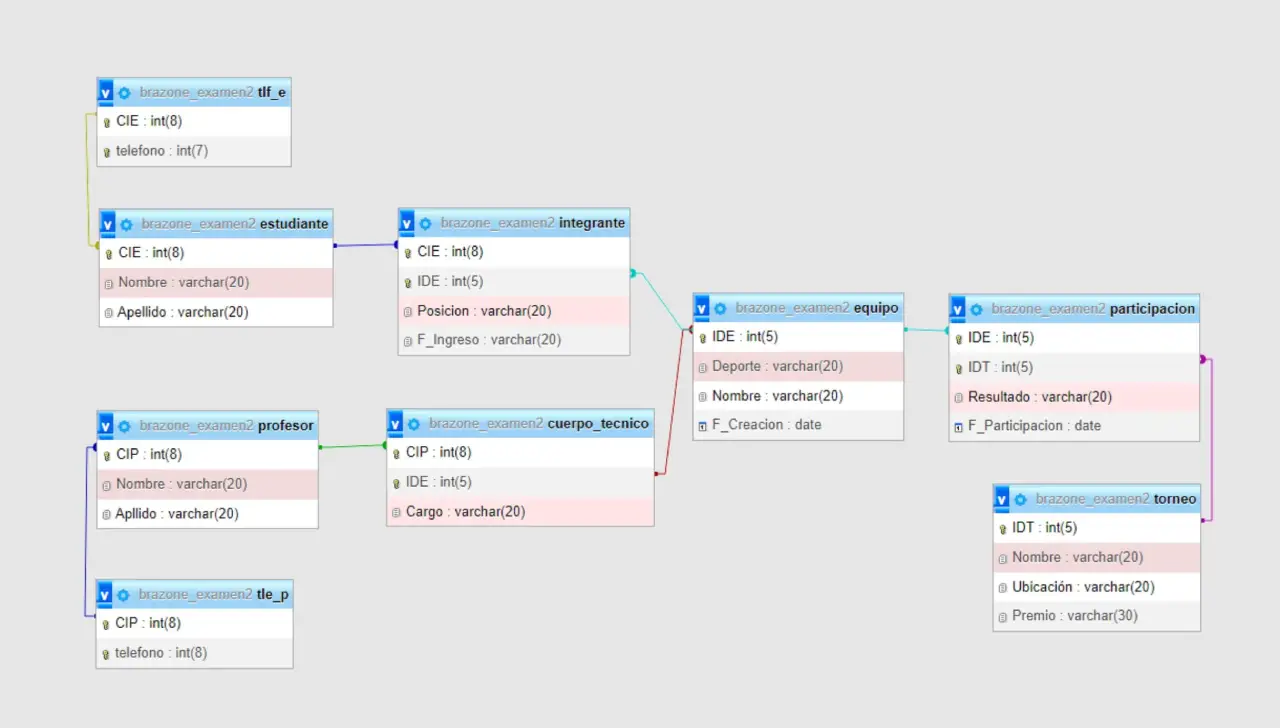The image size is (1280, 728).
Task: Click the key icon beside CIP in cuerpo_tecnico
Action: (x=396, y=454)
